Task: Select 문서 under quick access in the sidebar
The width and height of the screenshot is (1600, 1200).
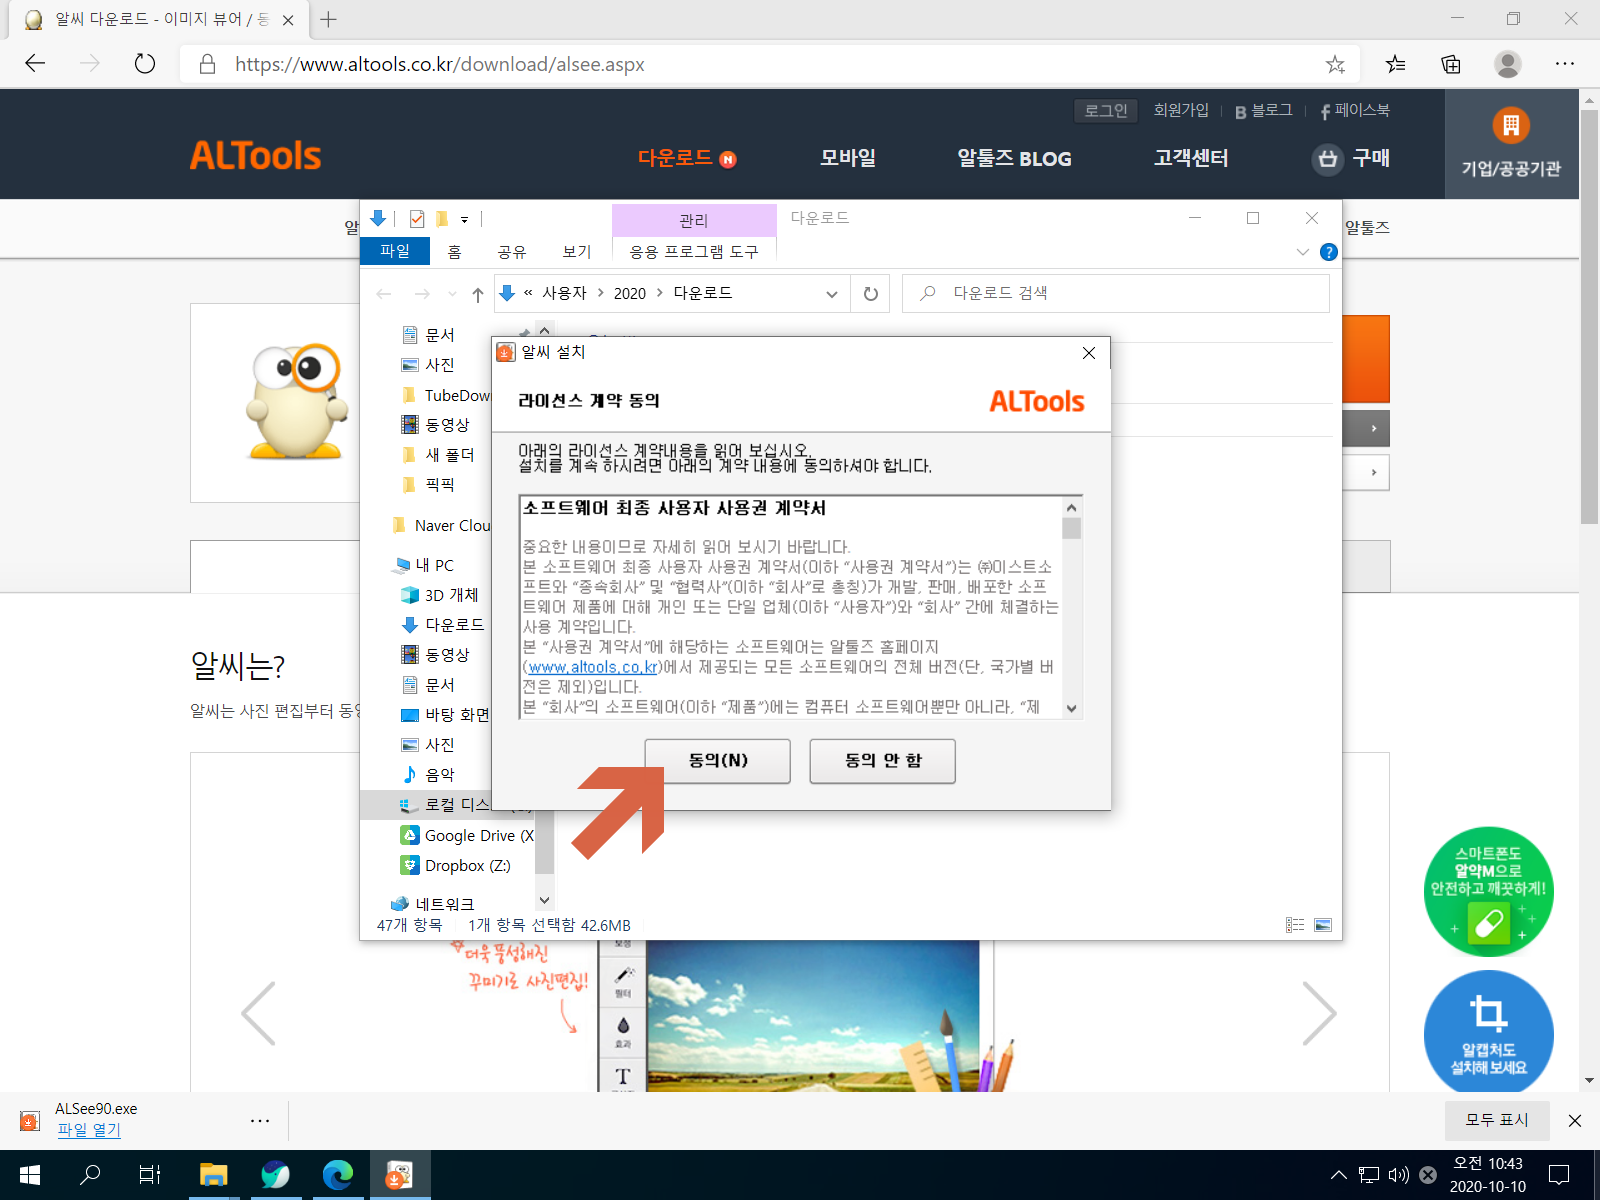Action: (440, 335)
